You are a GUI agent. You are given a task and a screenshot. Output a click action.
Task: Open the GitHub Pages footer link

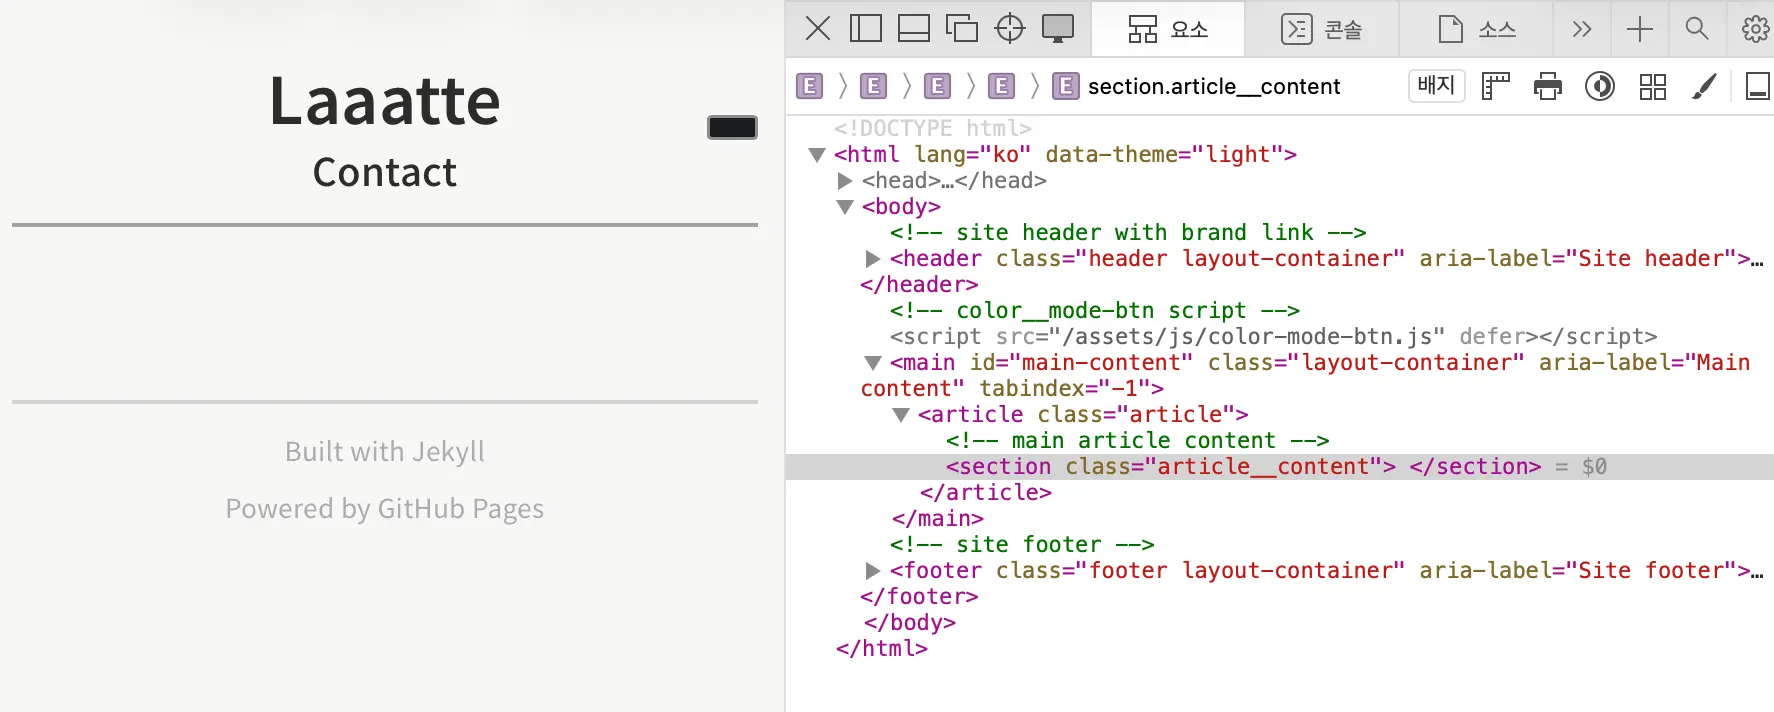461,509
